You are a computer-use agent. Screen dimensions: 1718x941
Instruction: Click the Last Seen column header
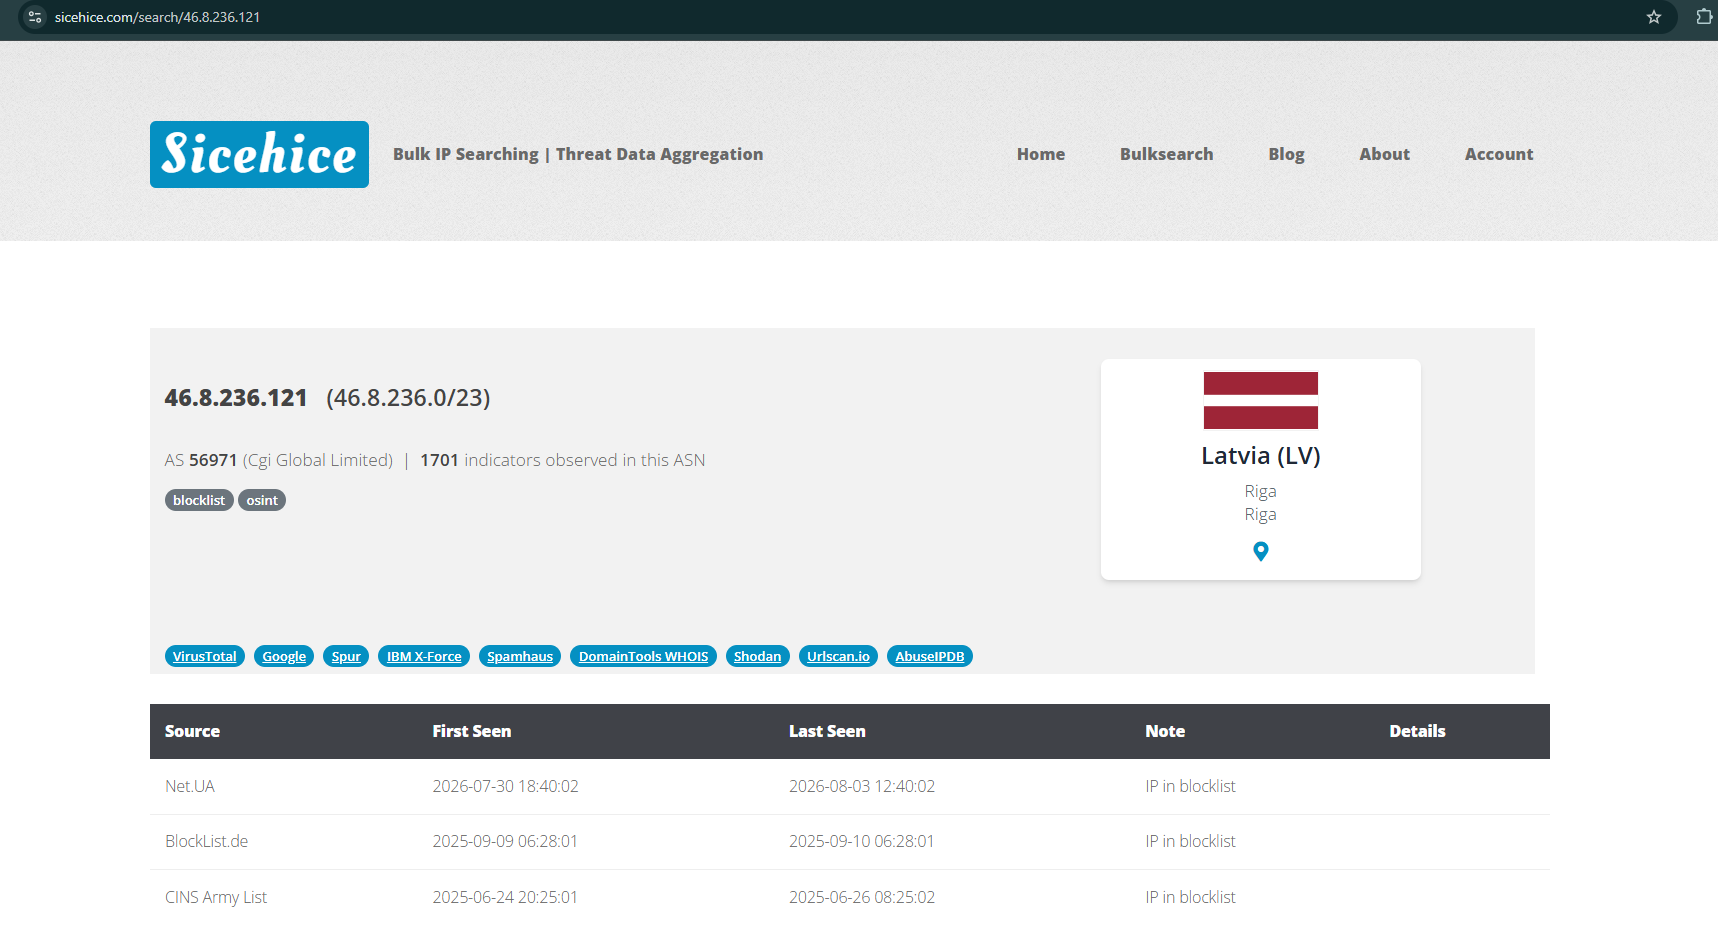point(827,731)
